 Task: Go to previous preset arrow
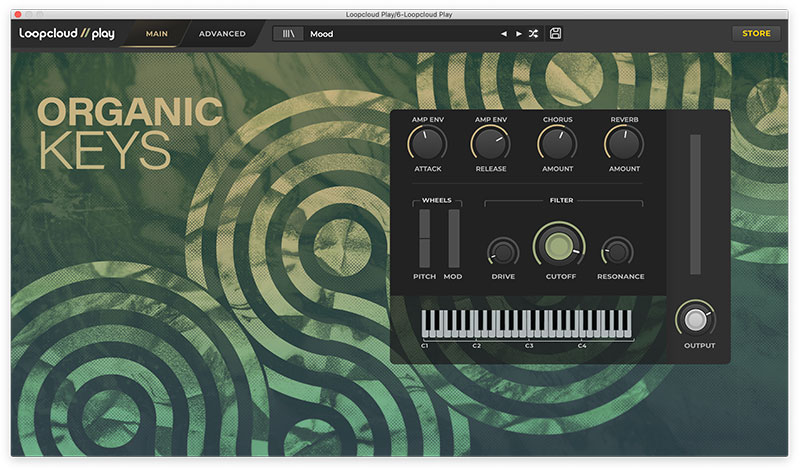coord(504,34)
